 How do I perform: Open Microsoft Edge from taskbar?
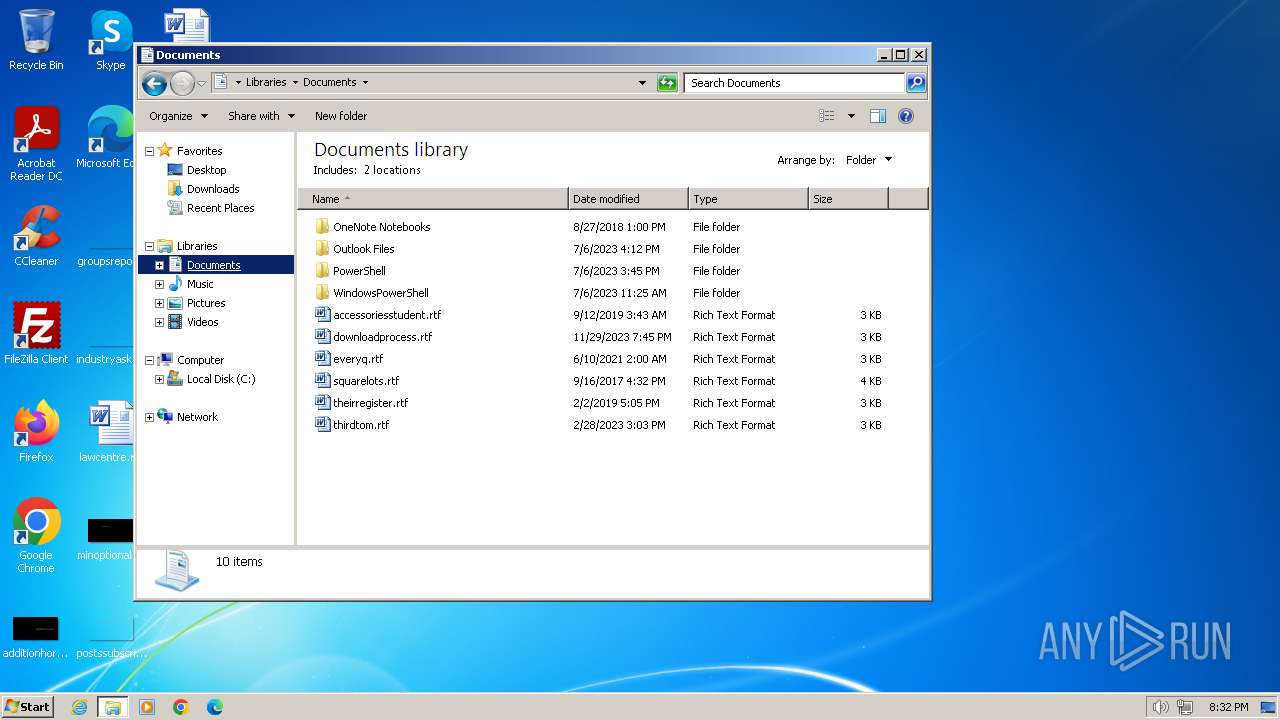pyautogui.click(x=215, y=707)
